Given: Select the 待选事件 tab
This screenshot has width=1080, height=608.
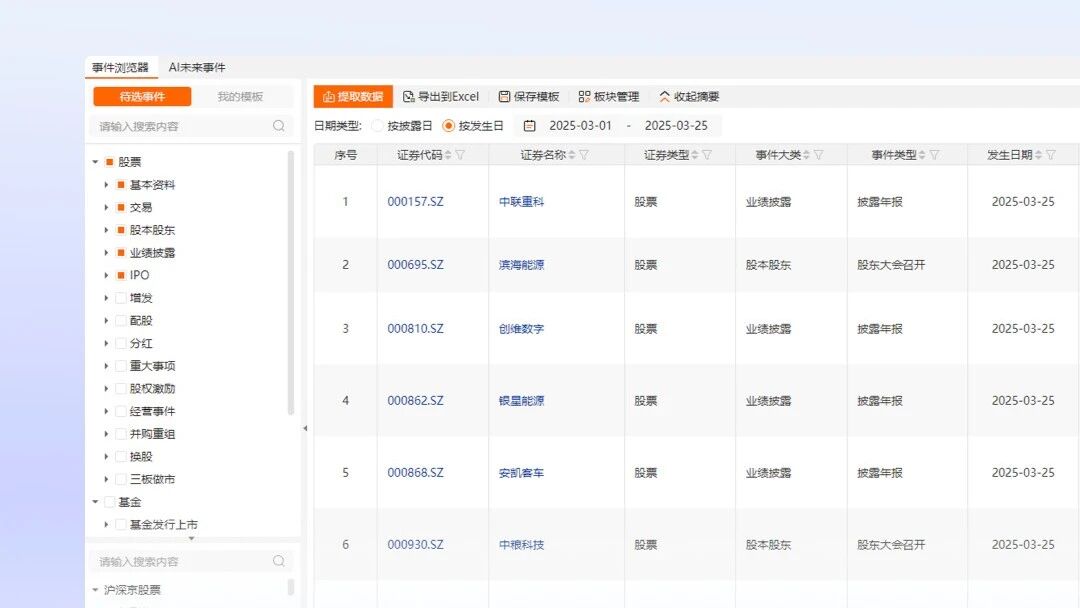Looking at the screenshot, I should coord(142,96).
